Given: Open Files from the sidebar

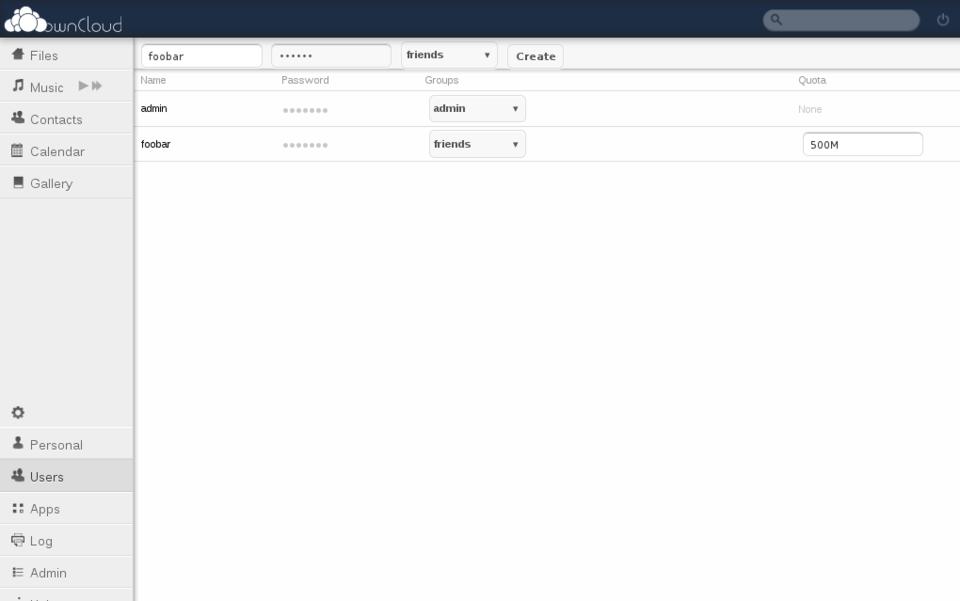Looking at the screenshot, I should click(44, 55).
